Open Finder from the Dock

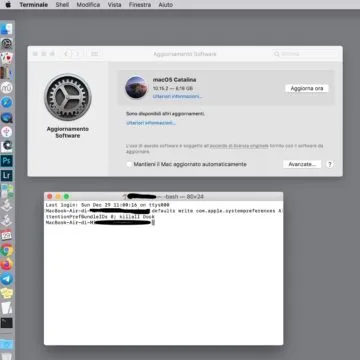click(6, 29)
